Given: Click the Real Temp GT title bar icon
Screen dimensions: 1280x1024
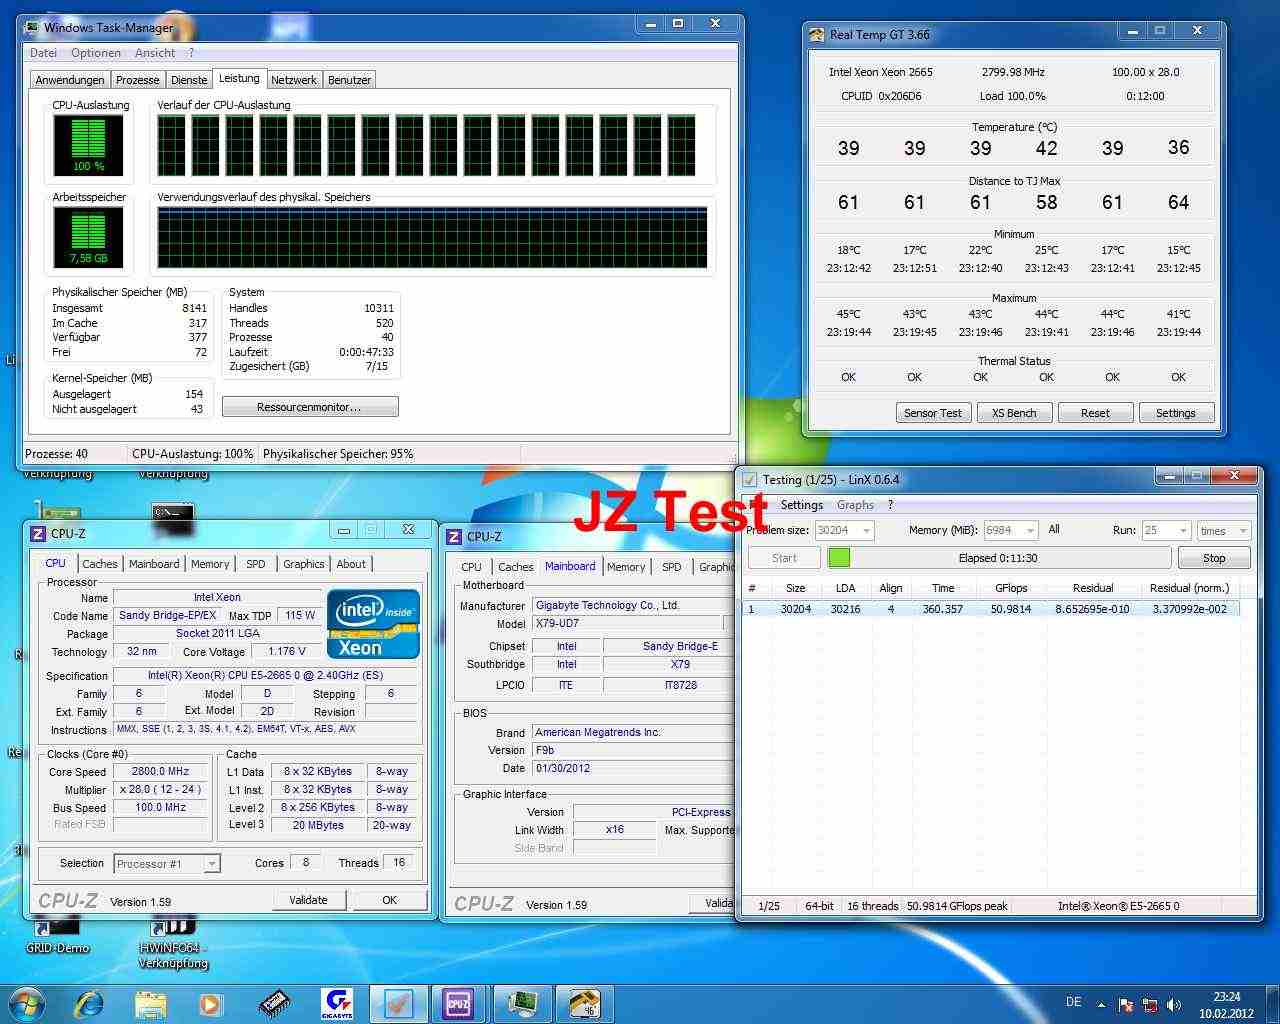Looking at the screenshot, I should click(816, 34).
